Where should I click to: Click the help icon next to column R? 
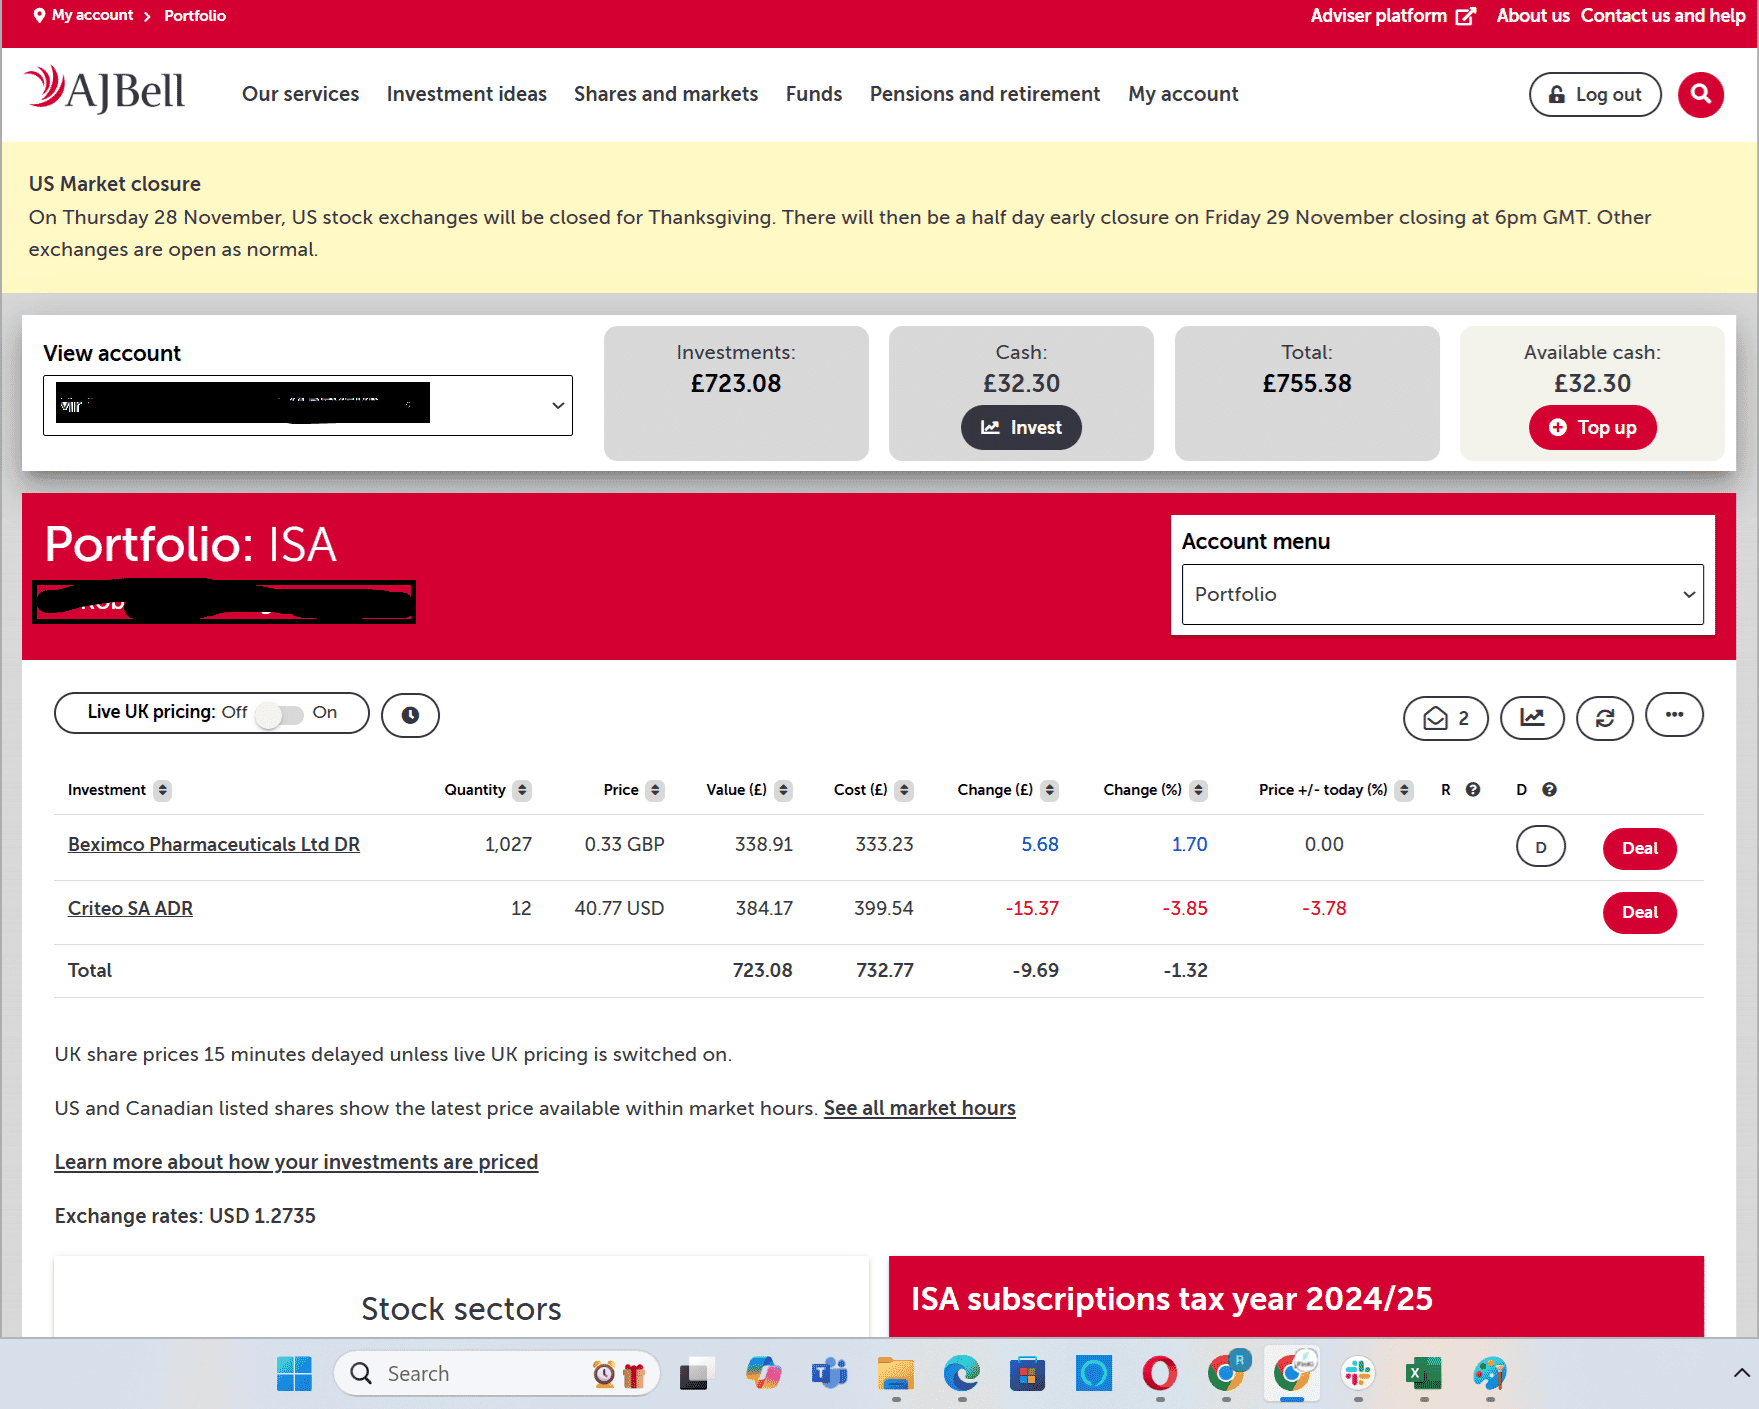pyautogui.click(x=1473, y=790)
